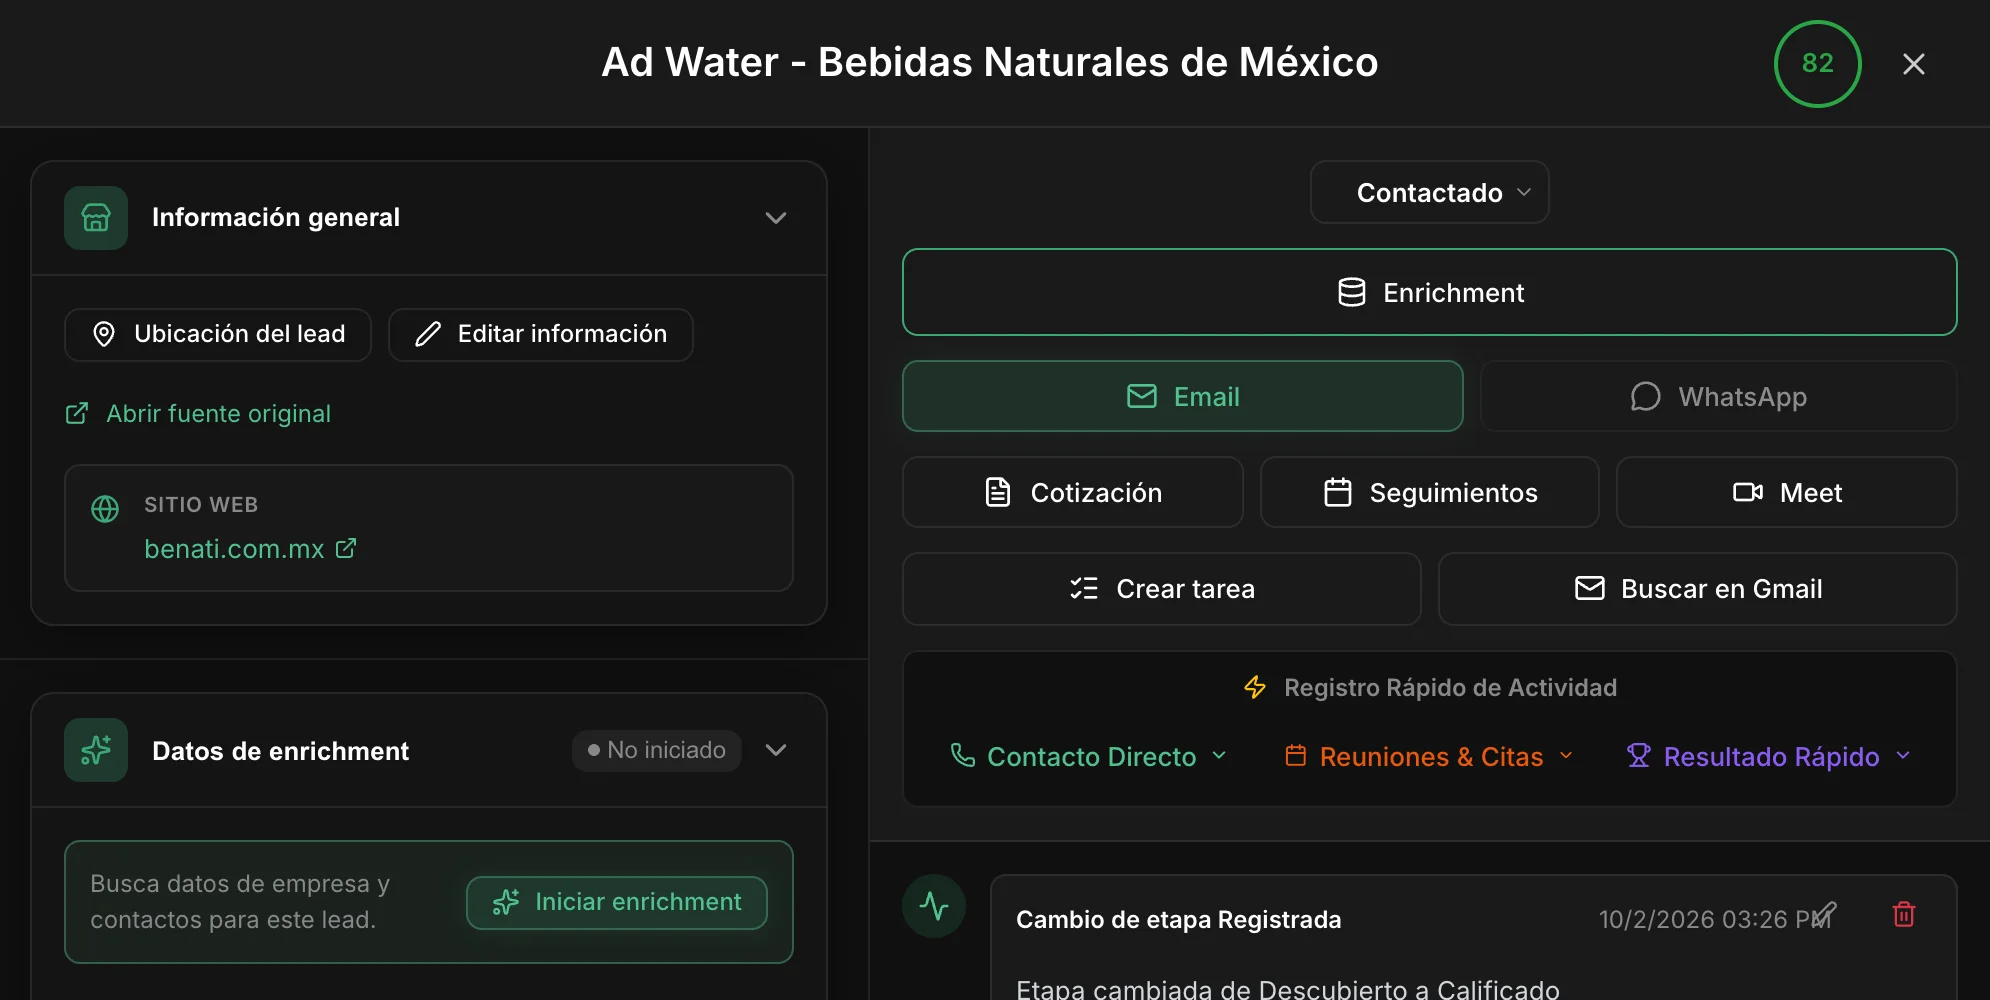Click the timestamp 10/2/2026 03:26 PM
The height and width of the screenshot is (1000, 1990).
pos(1714,919)
